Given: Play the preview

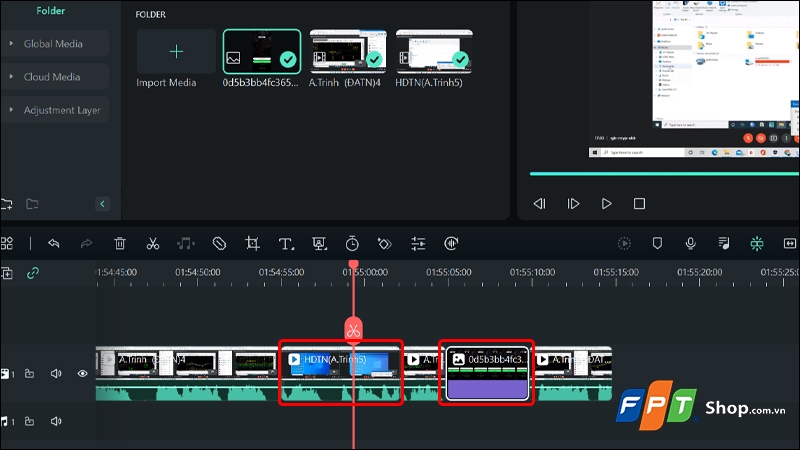Looking at the screenshot, I should (x=606, y=204).
